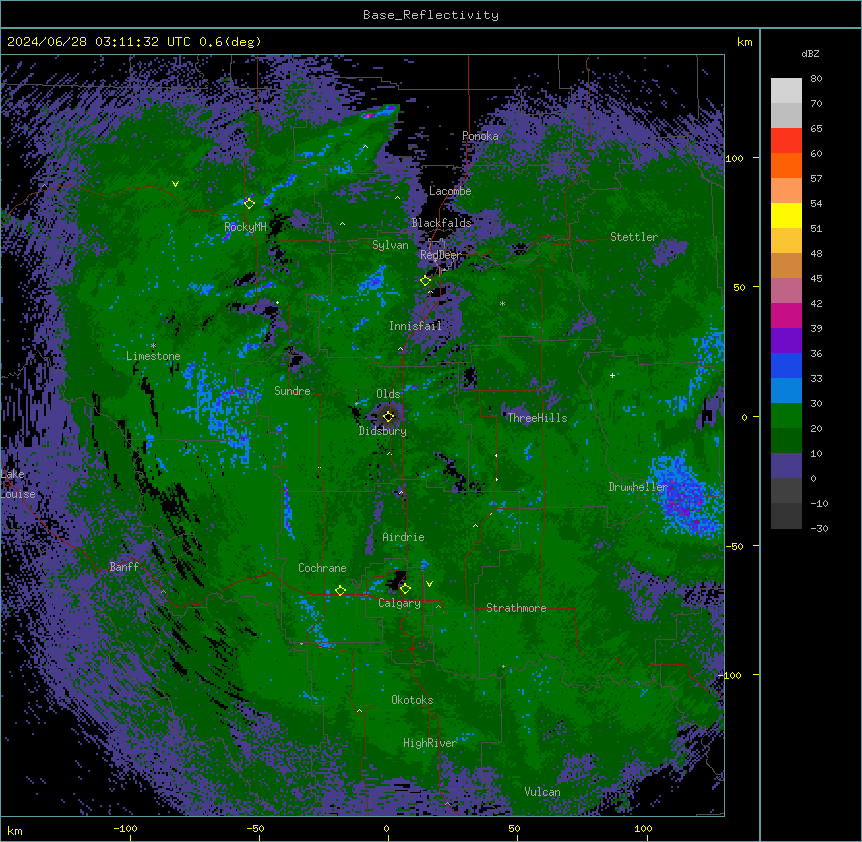Image resolution: width=862 pixels, height=842 pixels.
Task: Click the dBZ legend heading
Action: point(810,53)
